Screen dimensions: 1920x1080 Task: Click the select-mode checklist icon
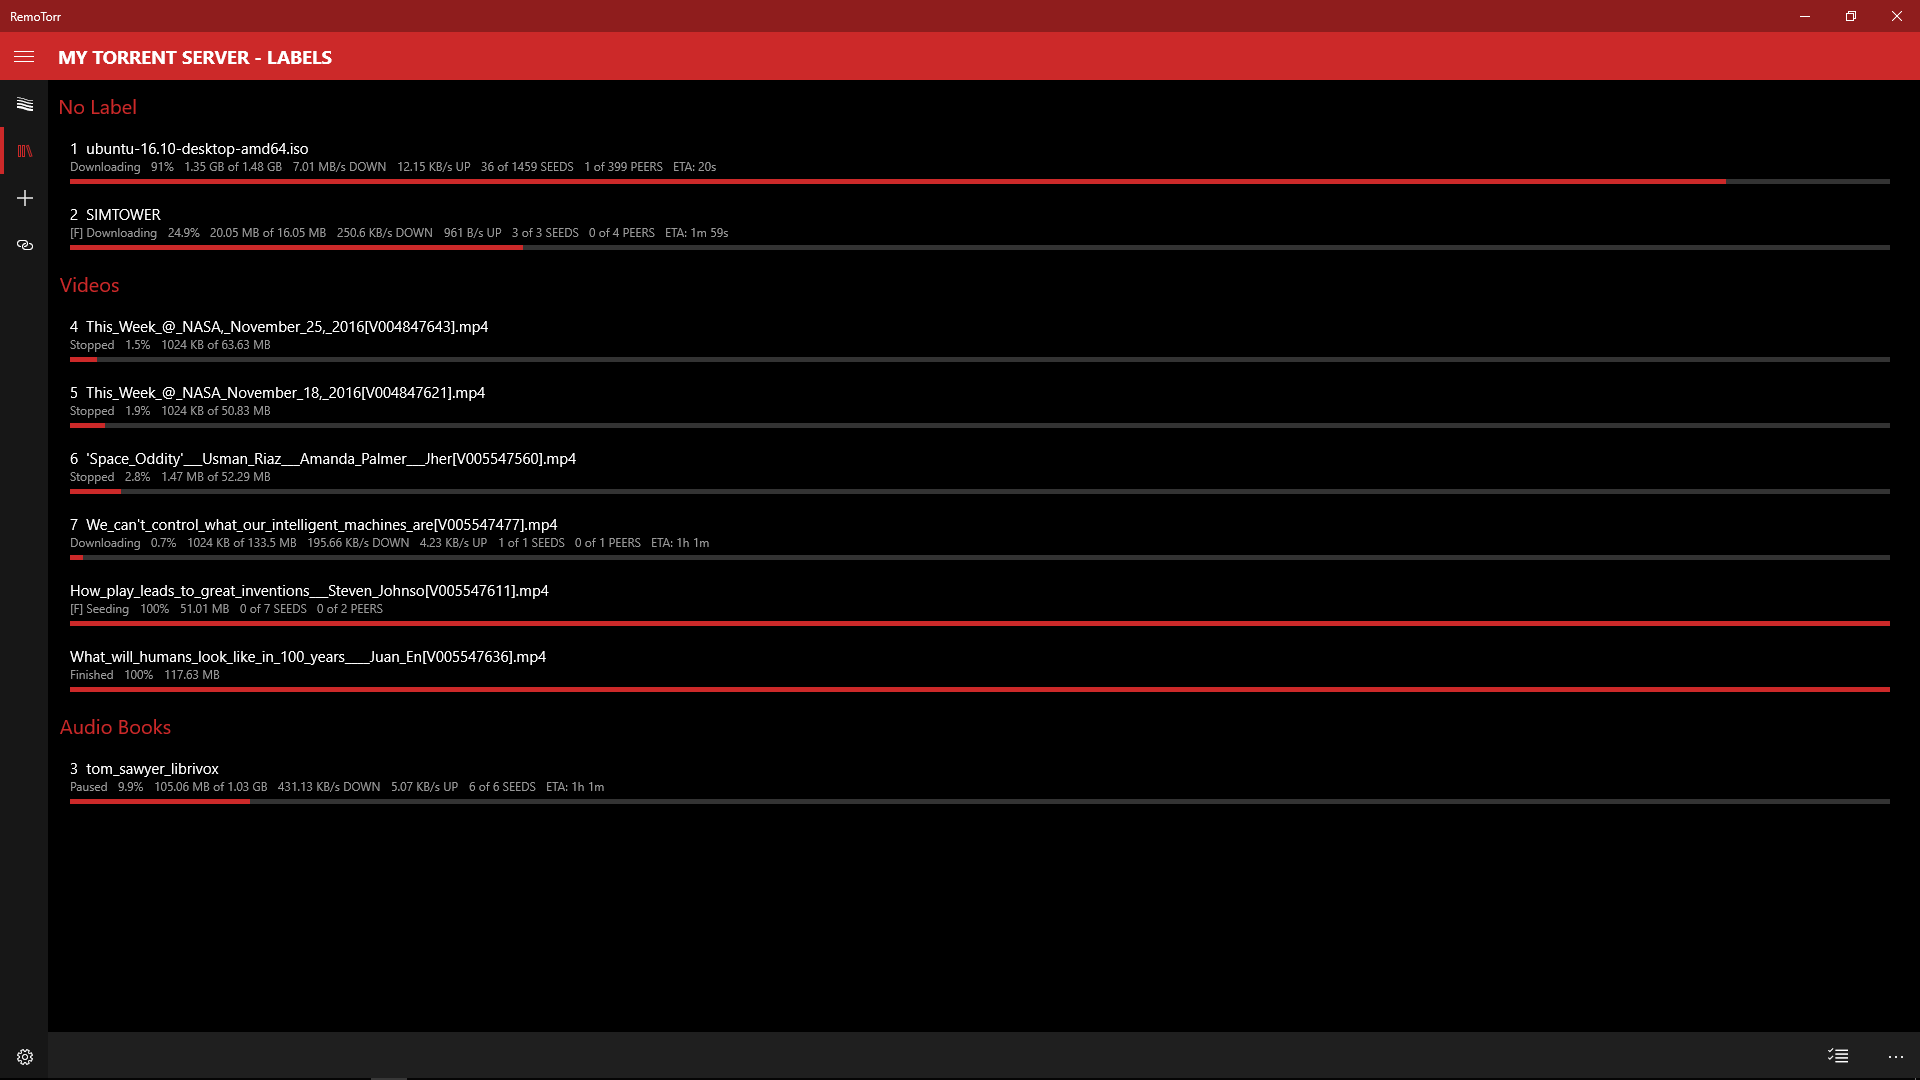1837,1056
